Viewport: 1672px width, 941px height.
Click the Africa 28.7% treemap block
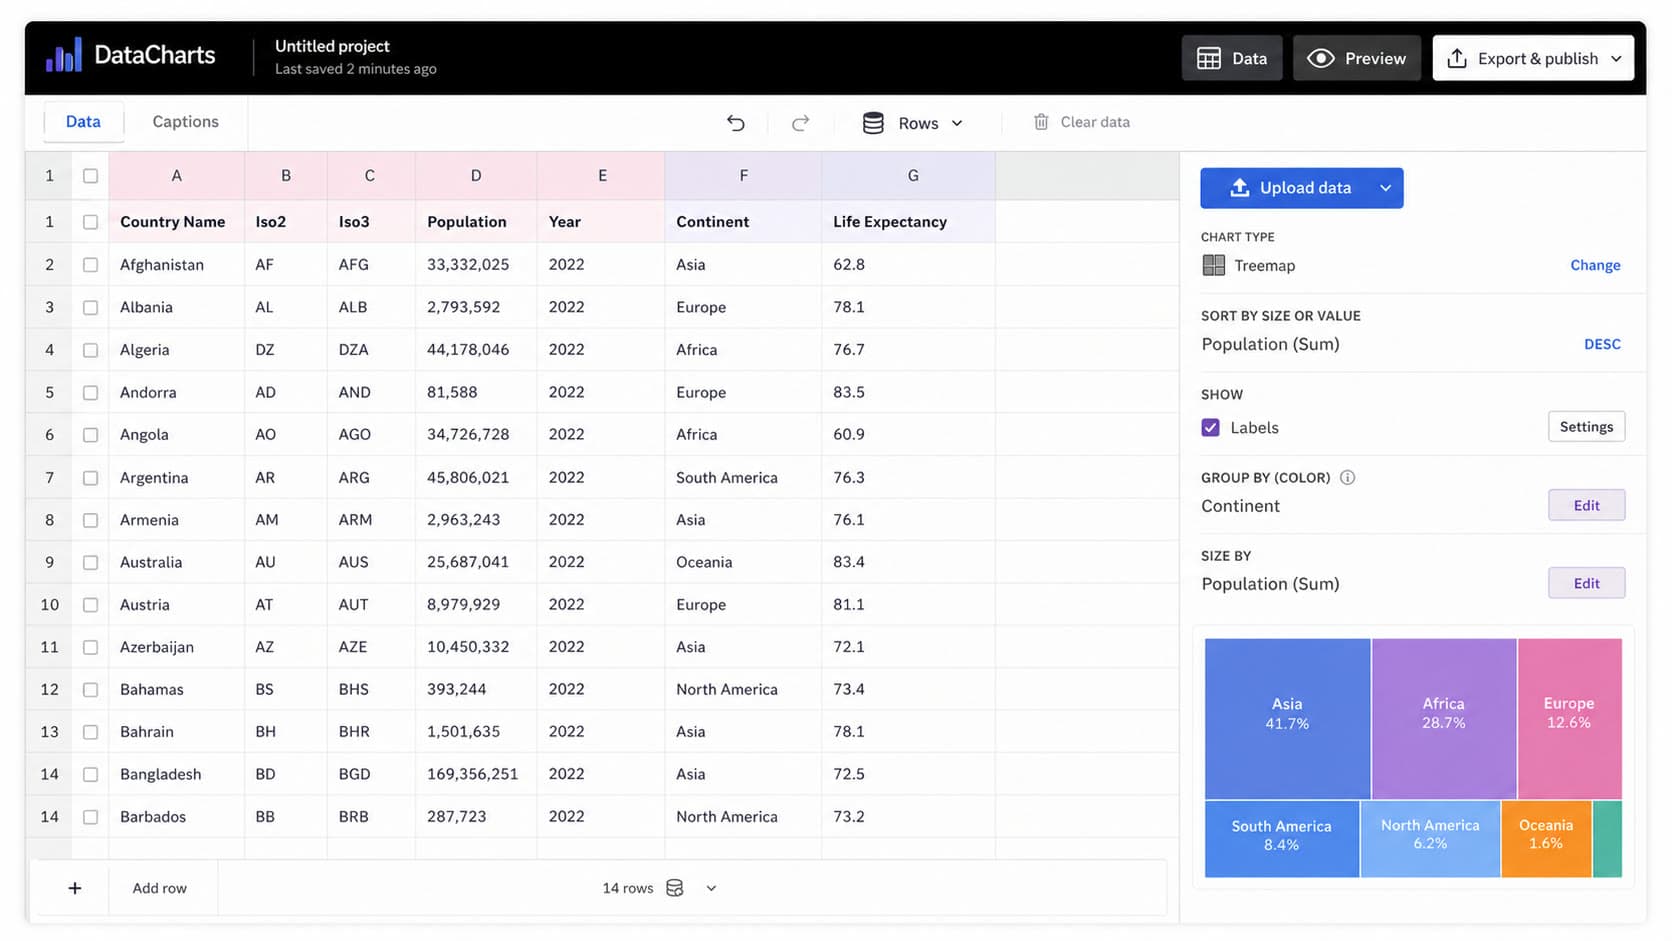(1444, 718)
